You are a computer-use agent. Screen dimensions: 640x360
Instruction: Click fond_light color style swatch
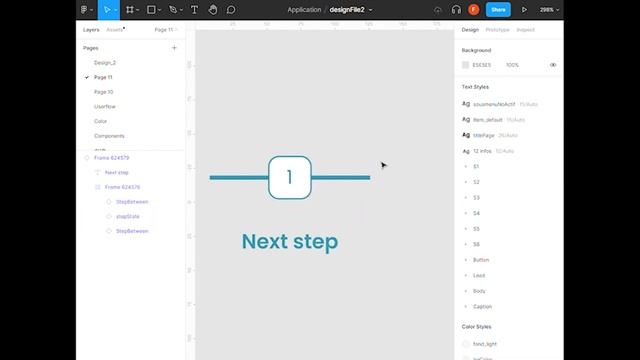coord(465,344)
